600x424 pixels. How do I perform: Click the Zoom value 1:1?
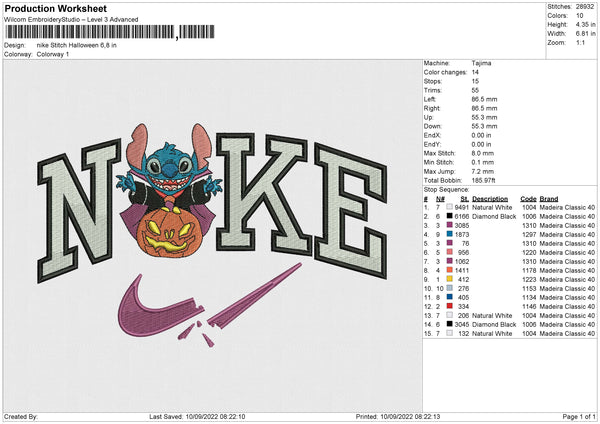(x=580, y=42)
